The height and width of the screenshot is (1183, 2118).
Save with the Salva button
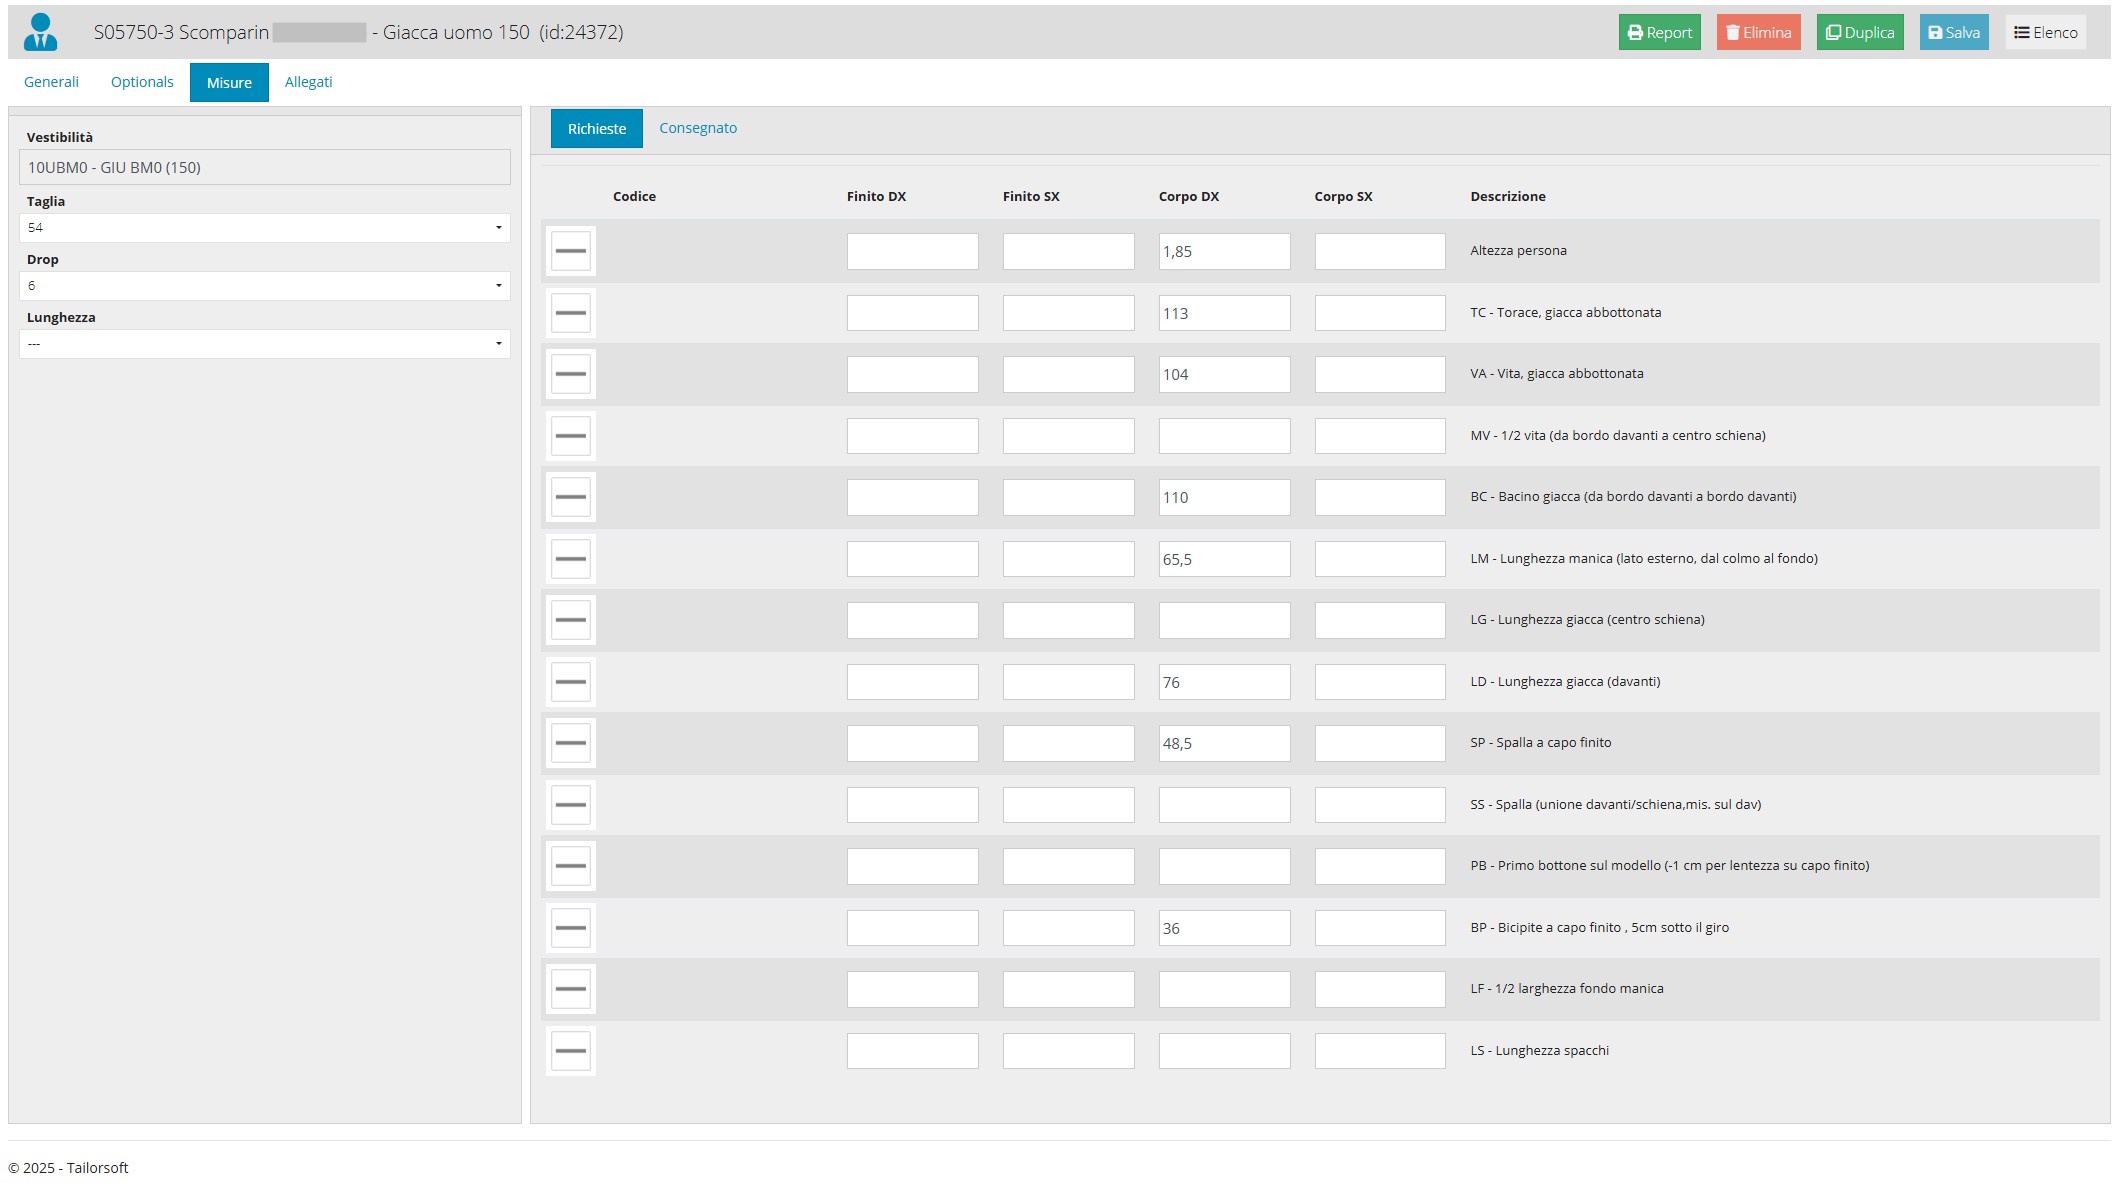click(1953, 32)
